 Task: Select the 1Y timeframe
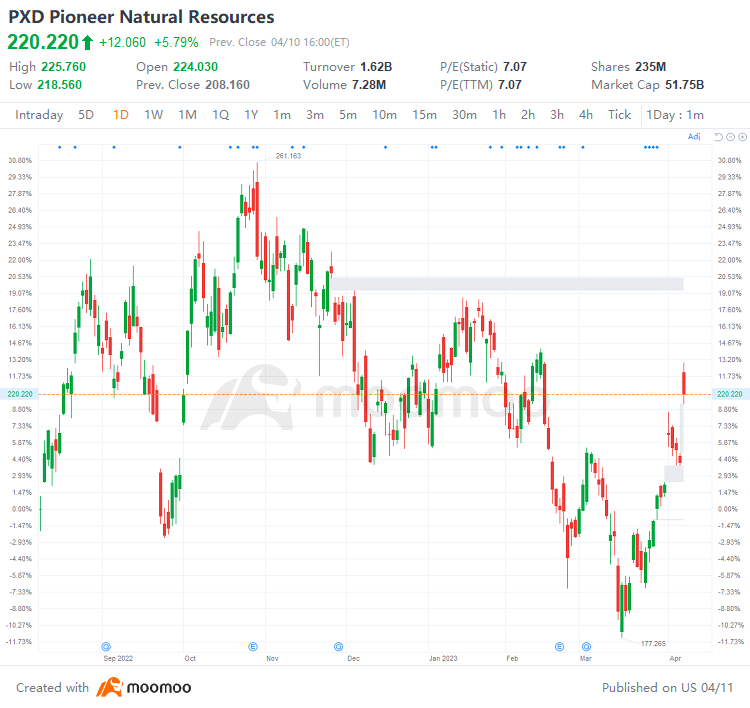point(251,114)
